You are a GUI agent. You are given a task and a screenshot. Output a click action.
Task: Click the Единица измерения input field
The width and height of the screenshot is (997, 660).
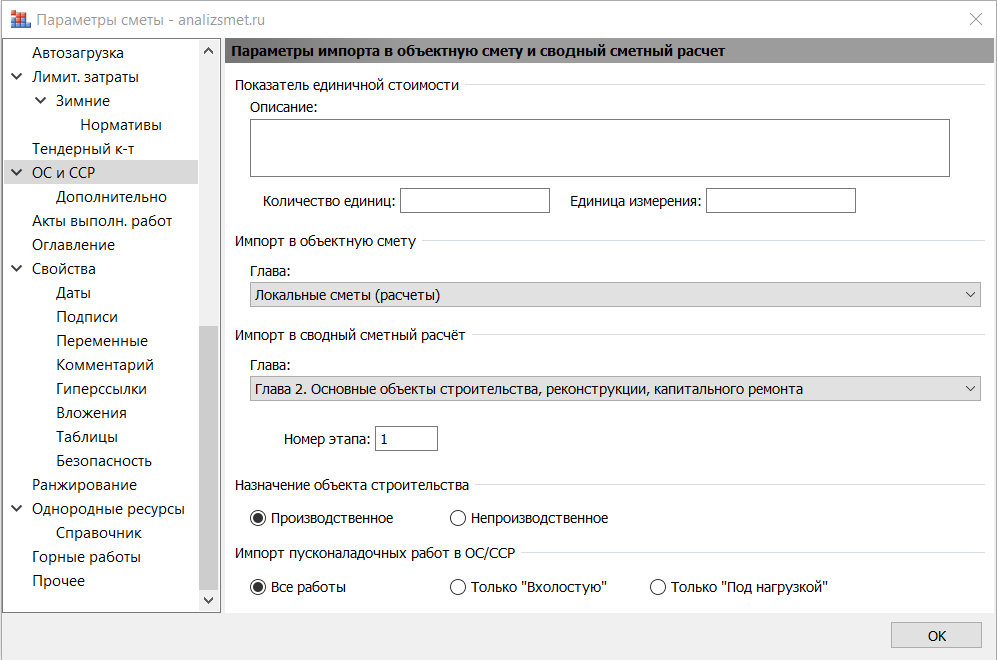point(781,201)
